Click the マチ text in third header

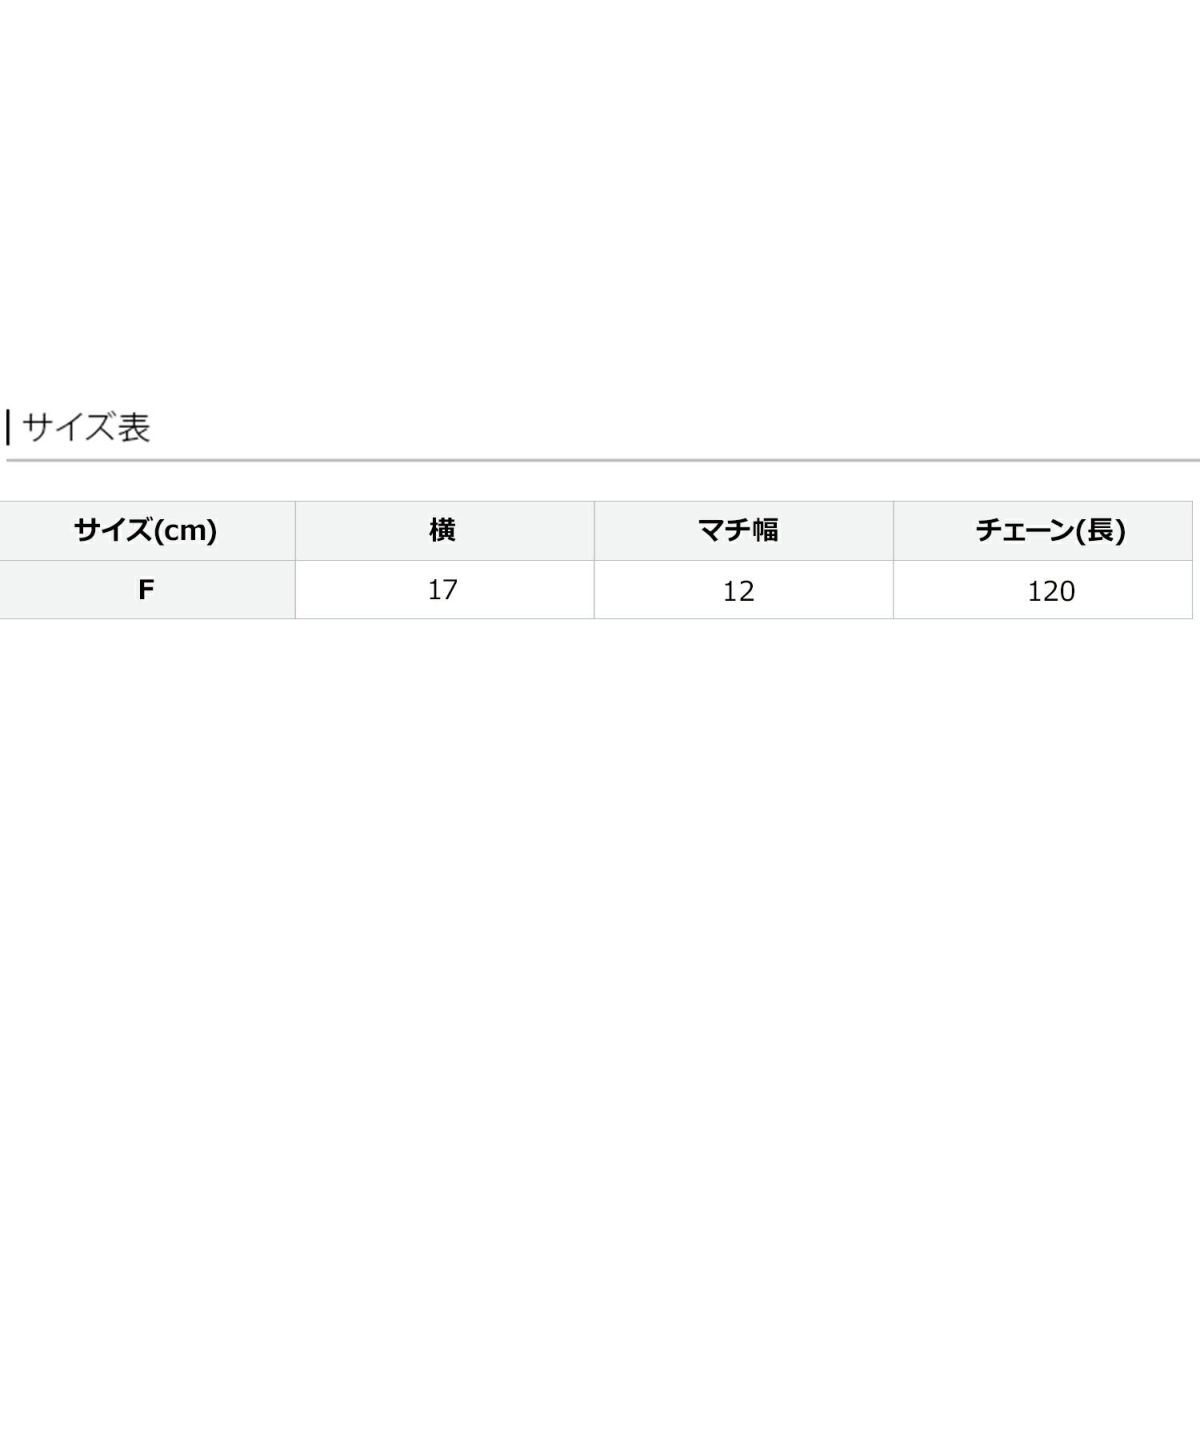(x=725, y=530)
